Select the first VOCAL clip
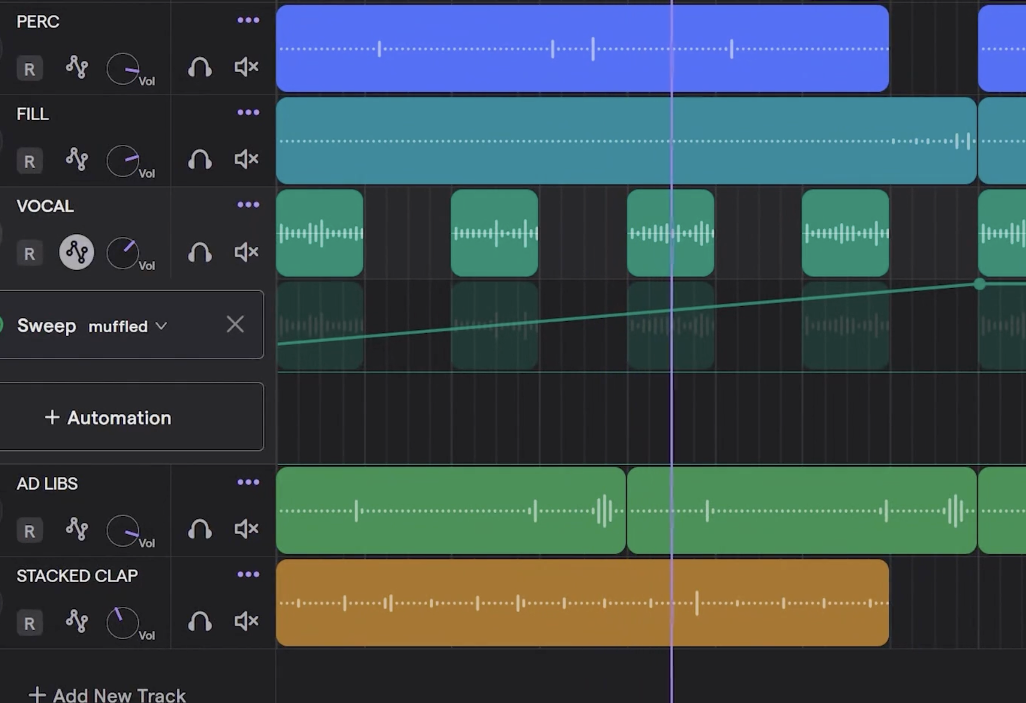 pos(319,233)
